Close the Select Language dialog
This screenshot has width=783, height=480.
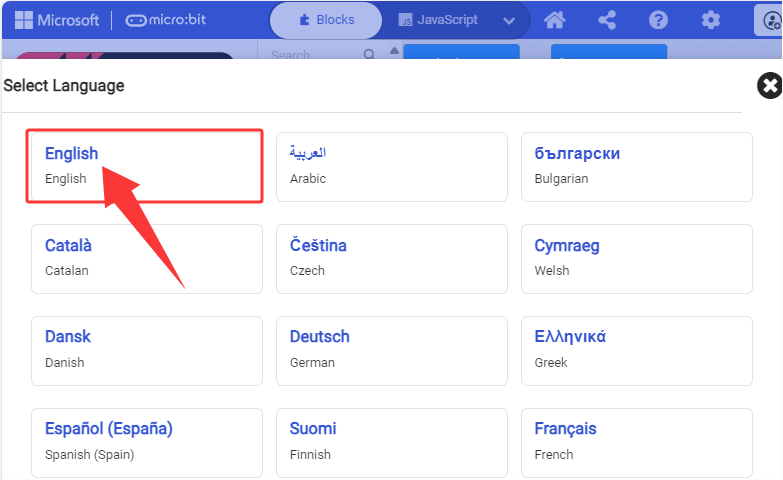[770, 85]
